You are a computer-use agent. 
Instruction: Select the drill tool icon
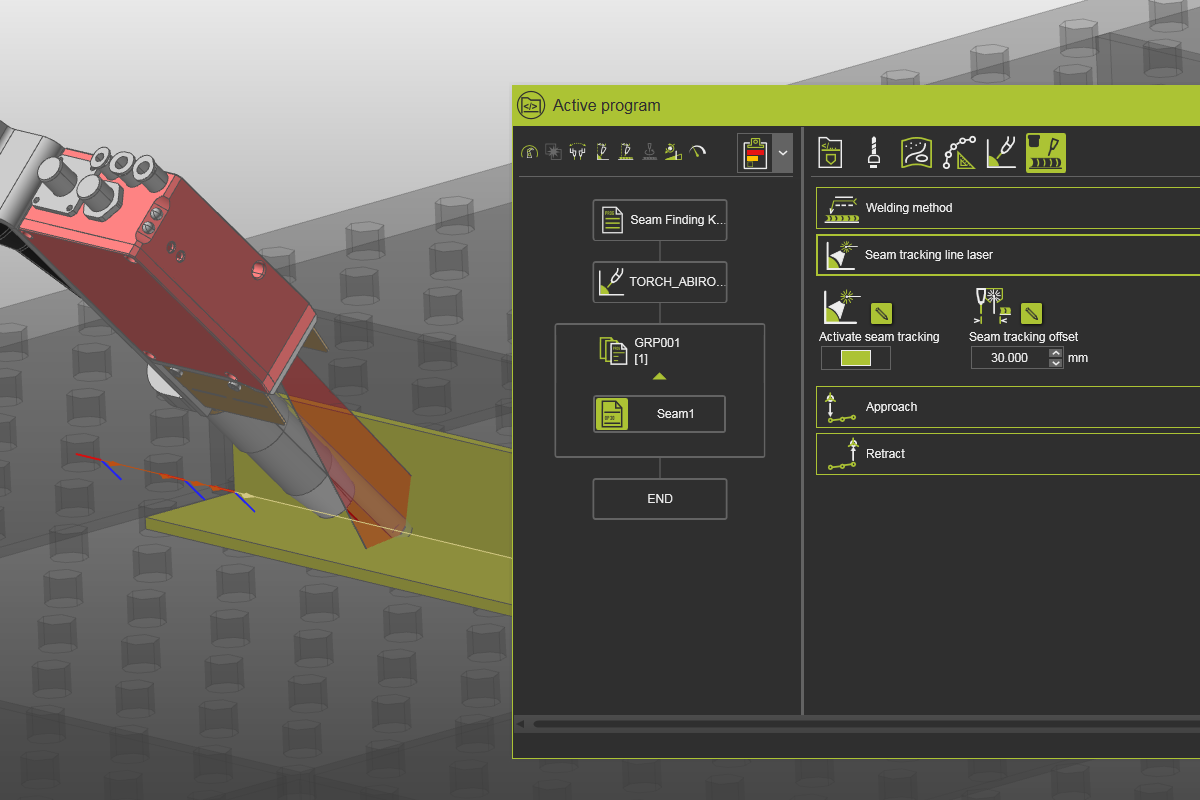pos(873,152)
